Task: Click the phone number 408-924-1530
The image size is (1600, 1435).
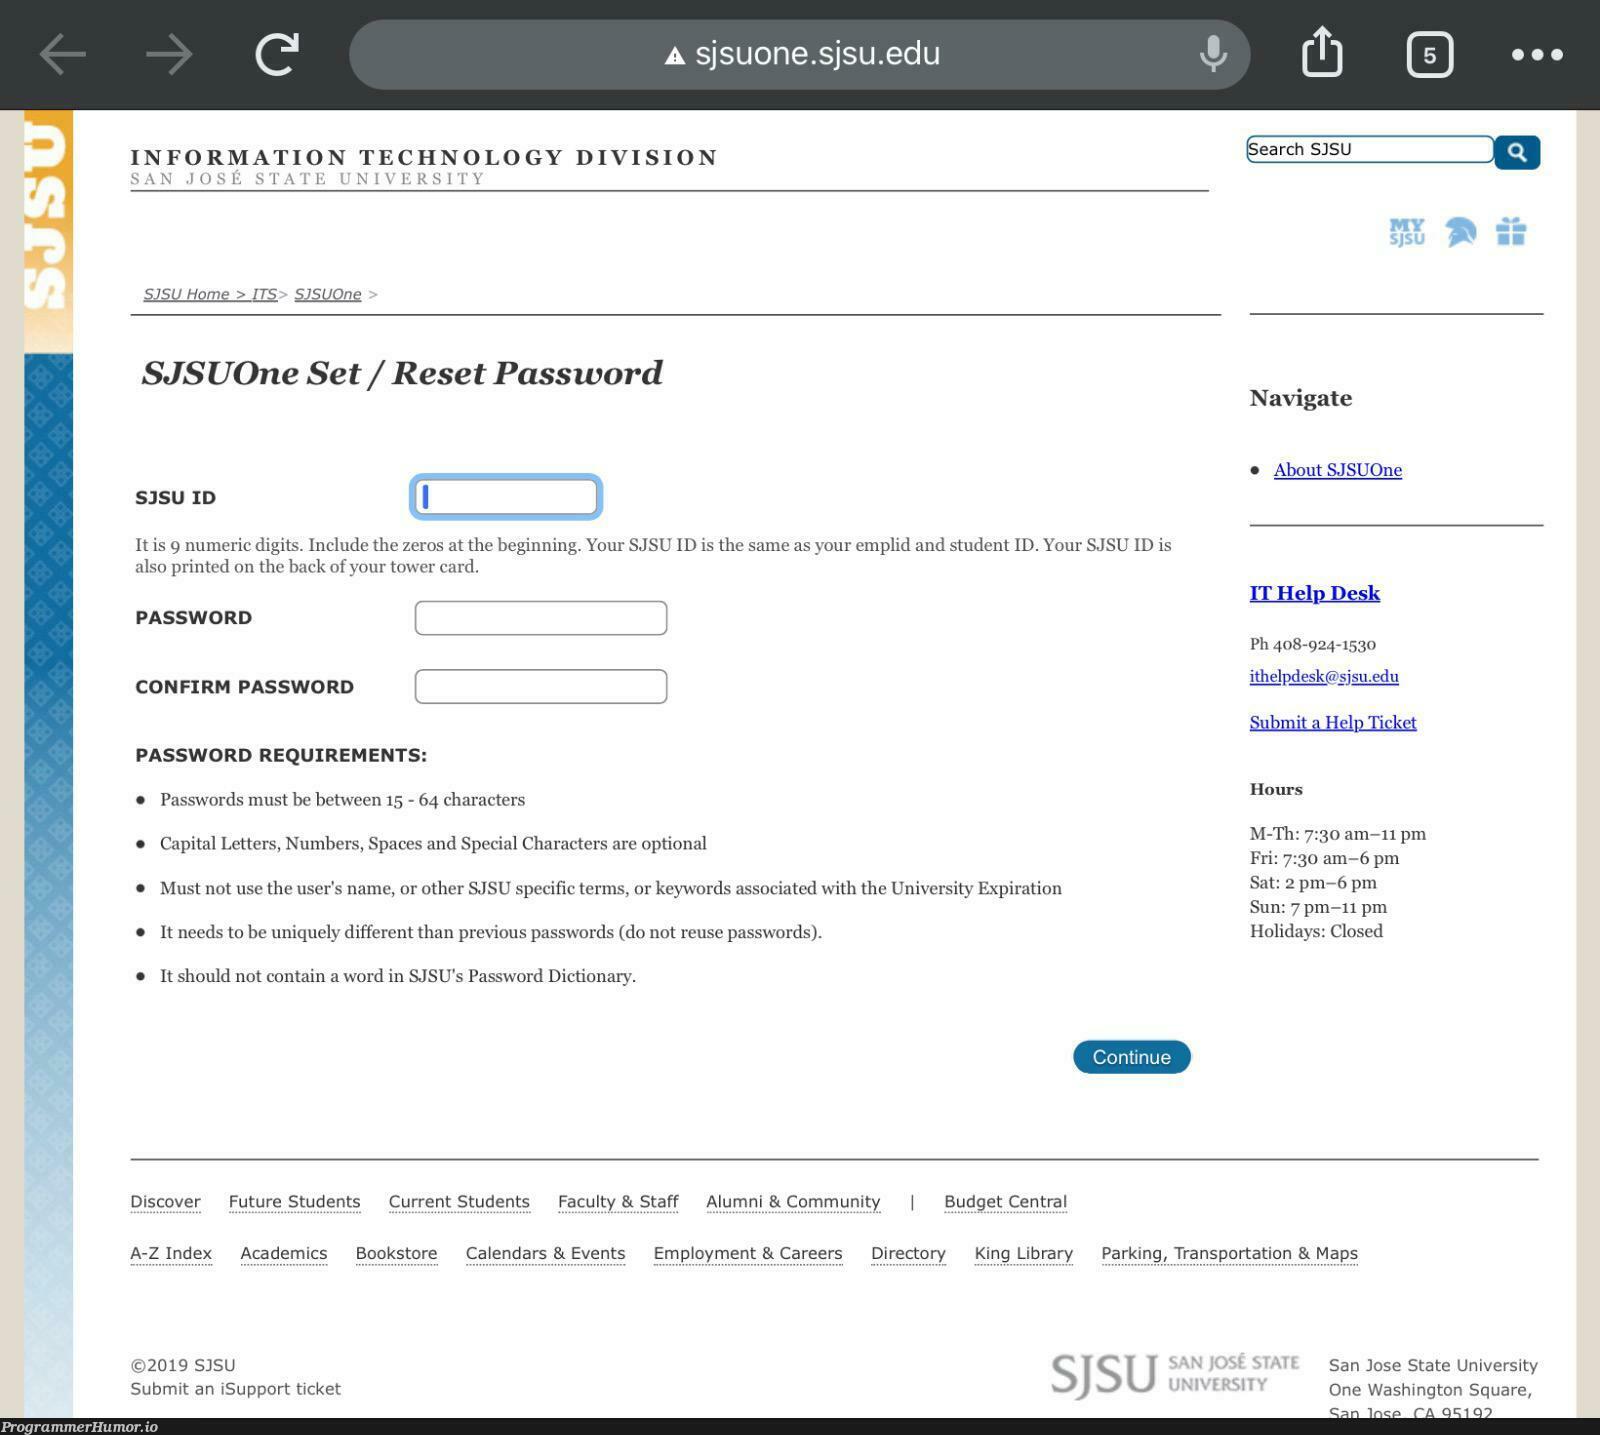Action: pos(1324,644)
